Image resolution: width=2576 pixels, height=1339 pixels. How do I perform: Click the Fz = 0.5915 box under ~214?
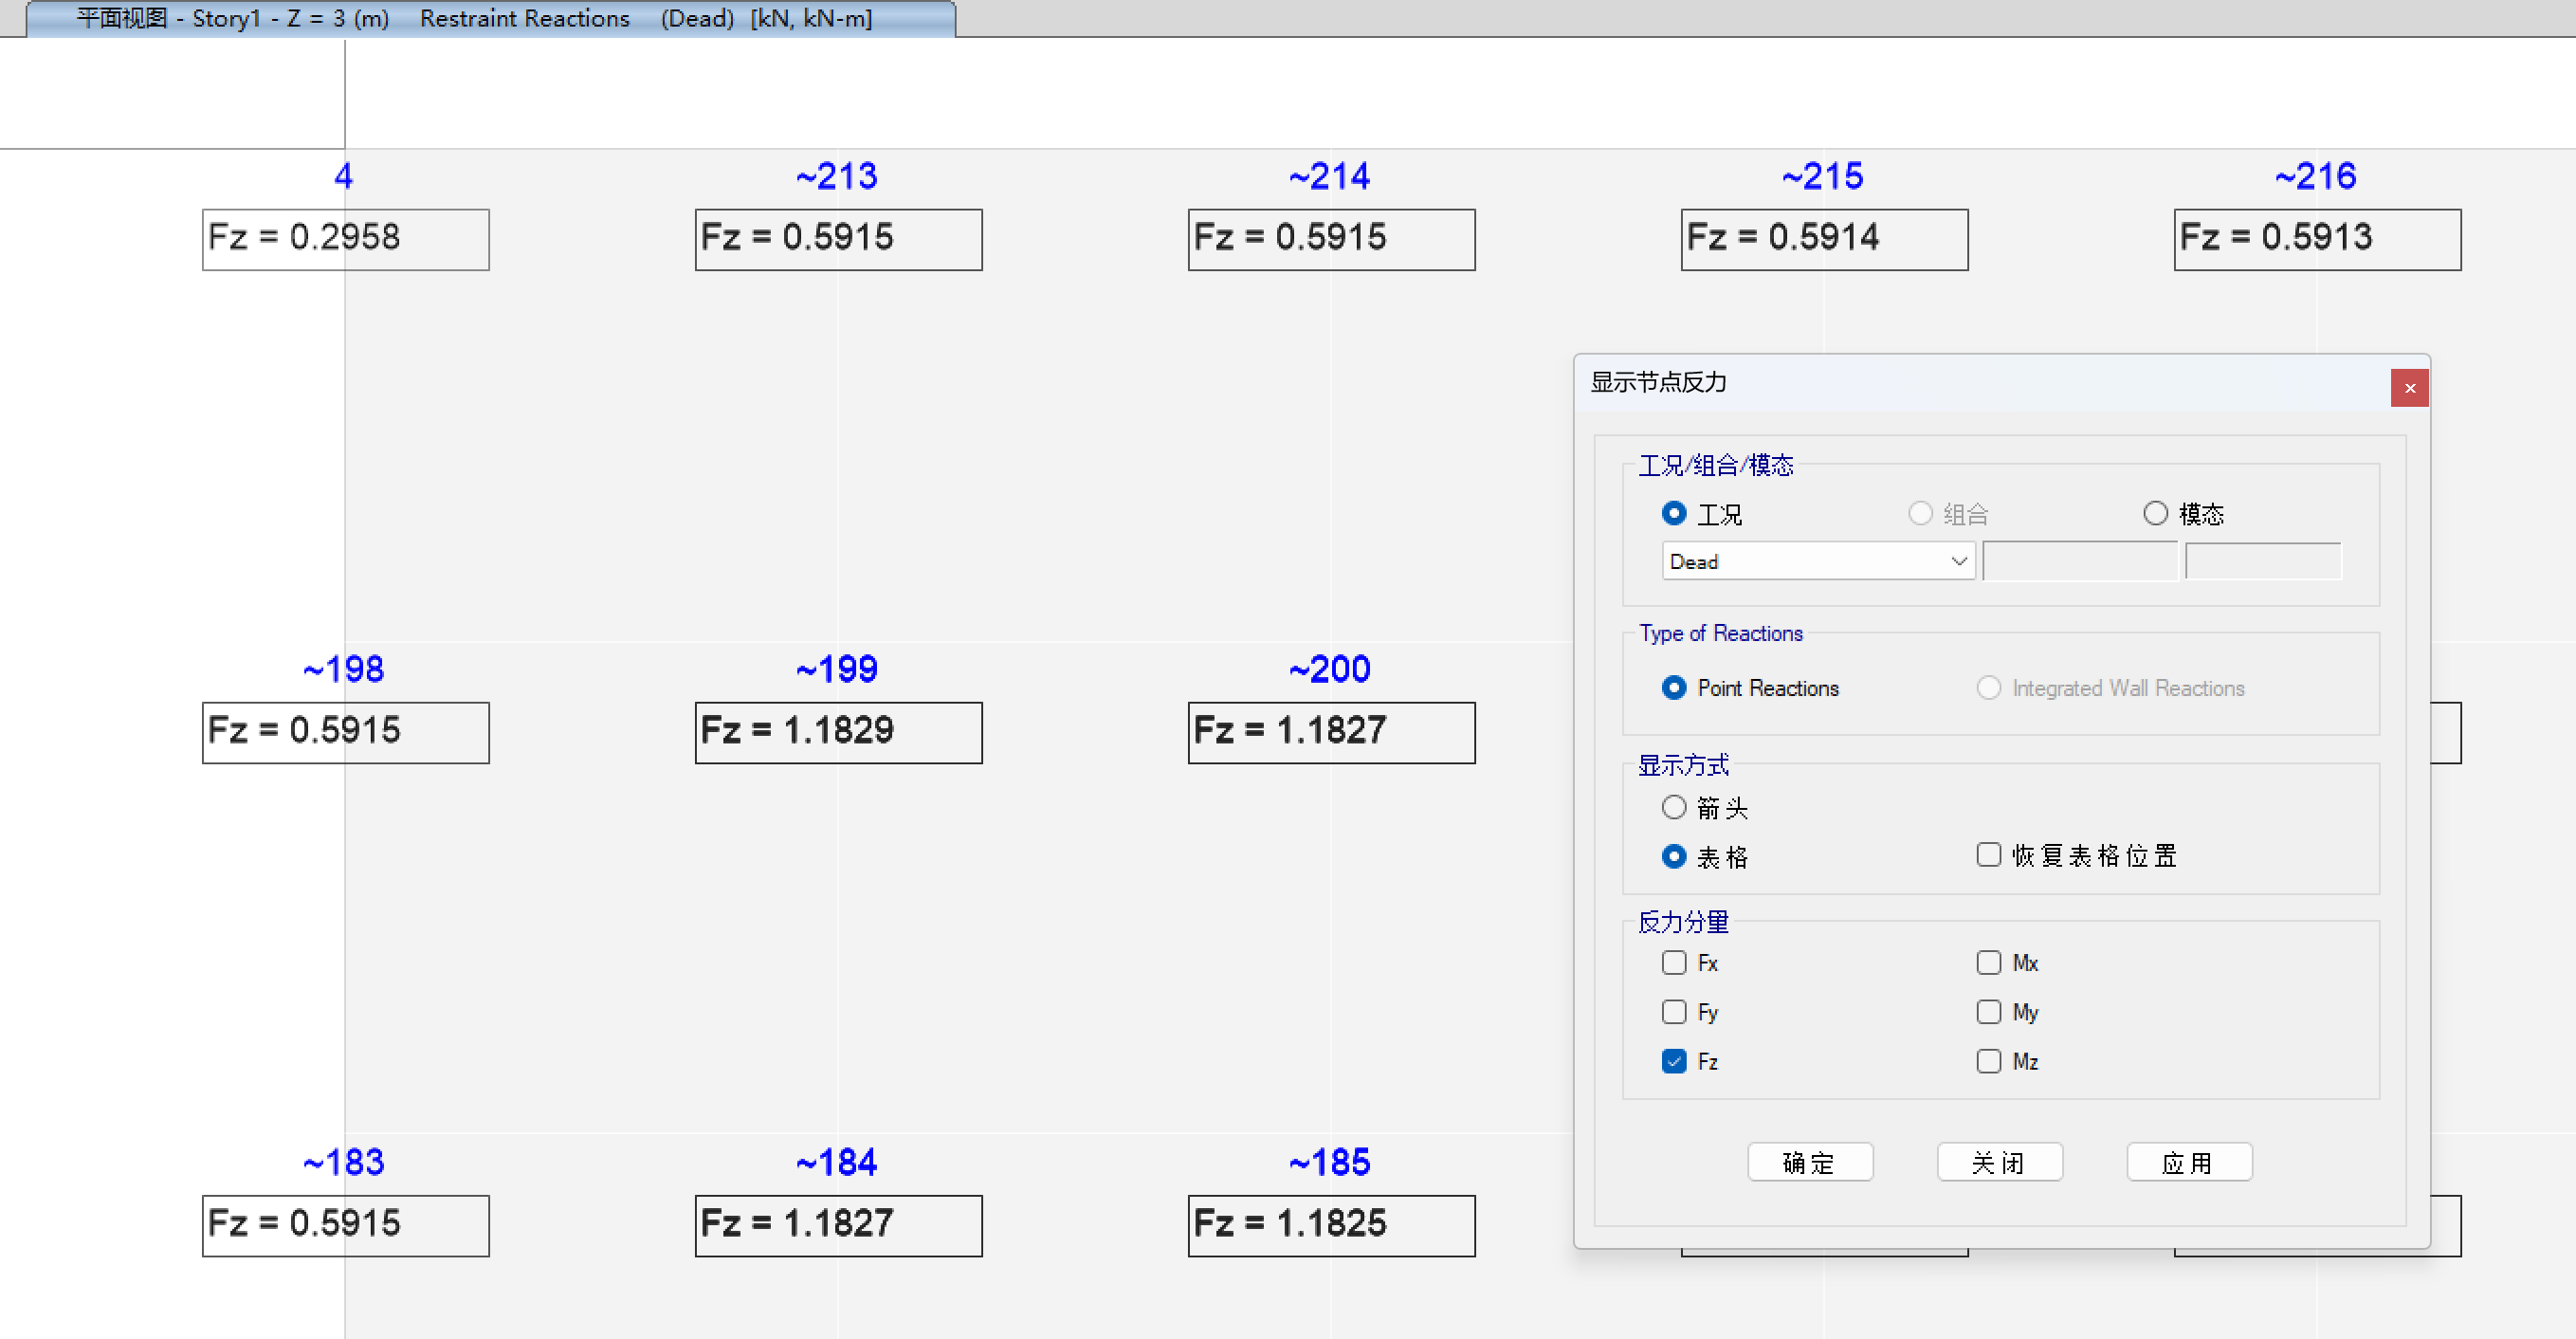pyautogui.click(x=1331, y=240)
